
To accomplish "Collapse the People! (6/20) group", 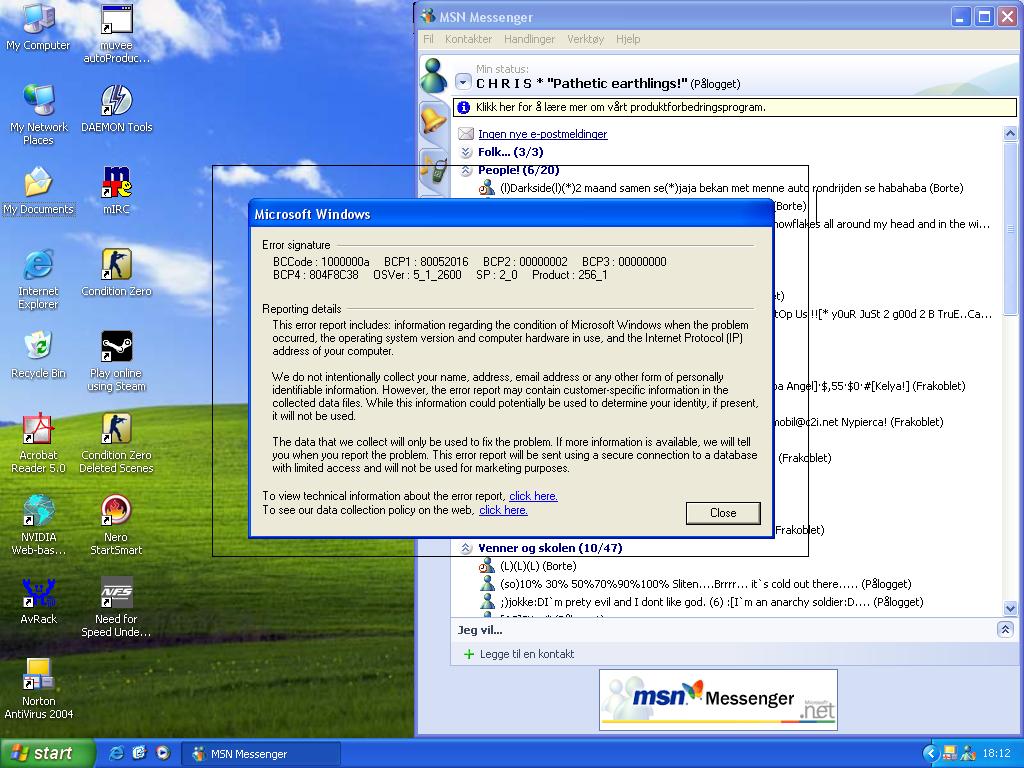I will 466,170.
